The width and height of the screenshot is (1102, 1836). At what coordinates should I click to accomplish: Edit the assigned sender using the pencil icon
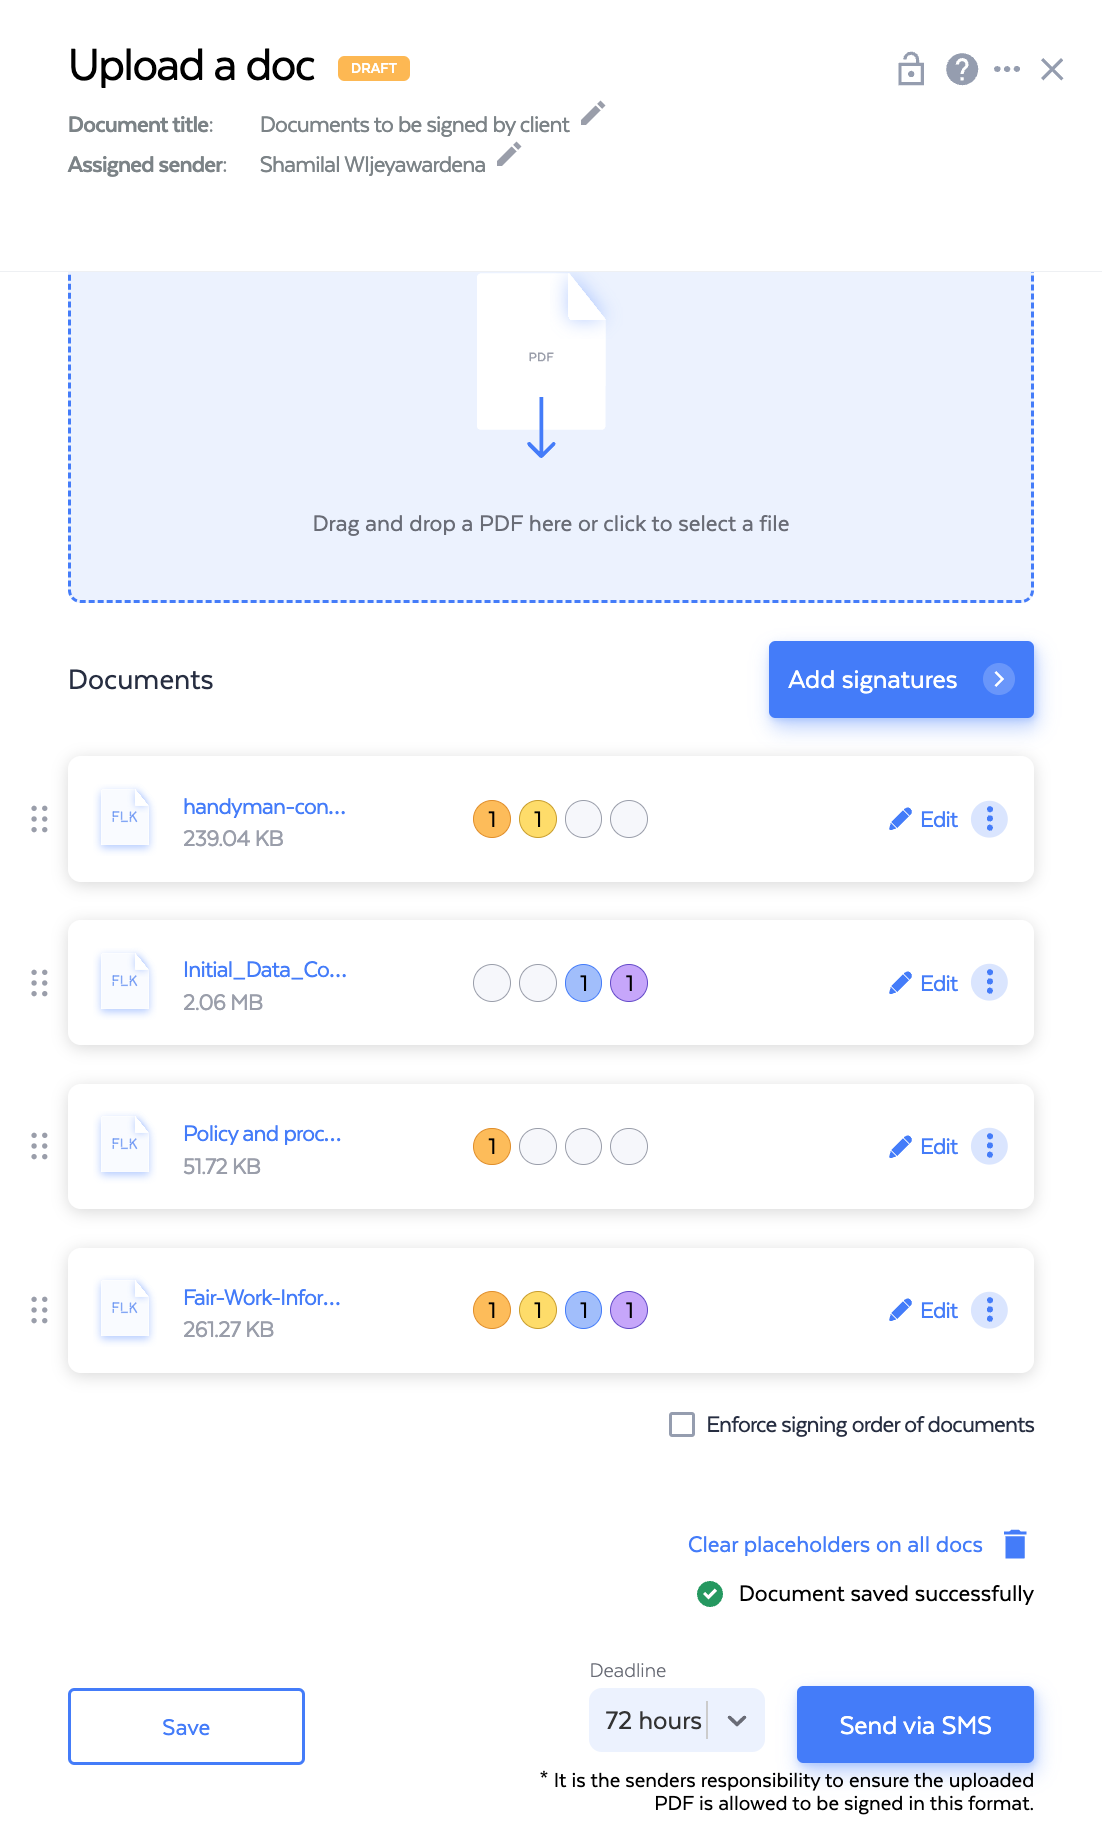(509, 156)
